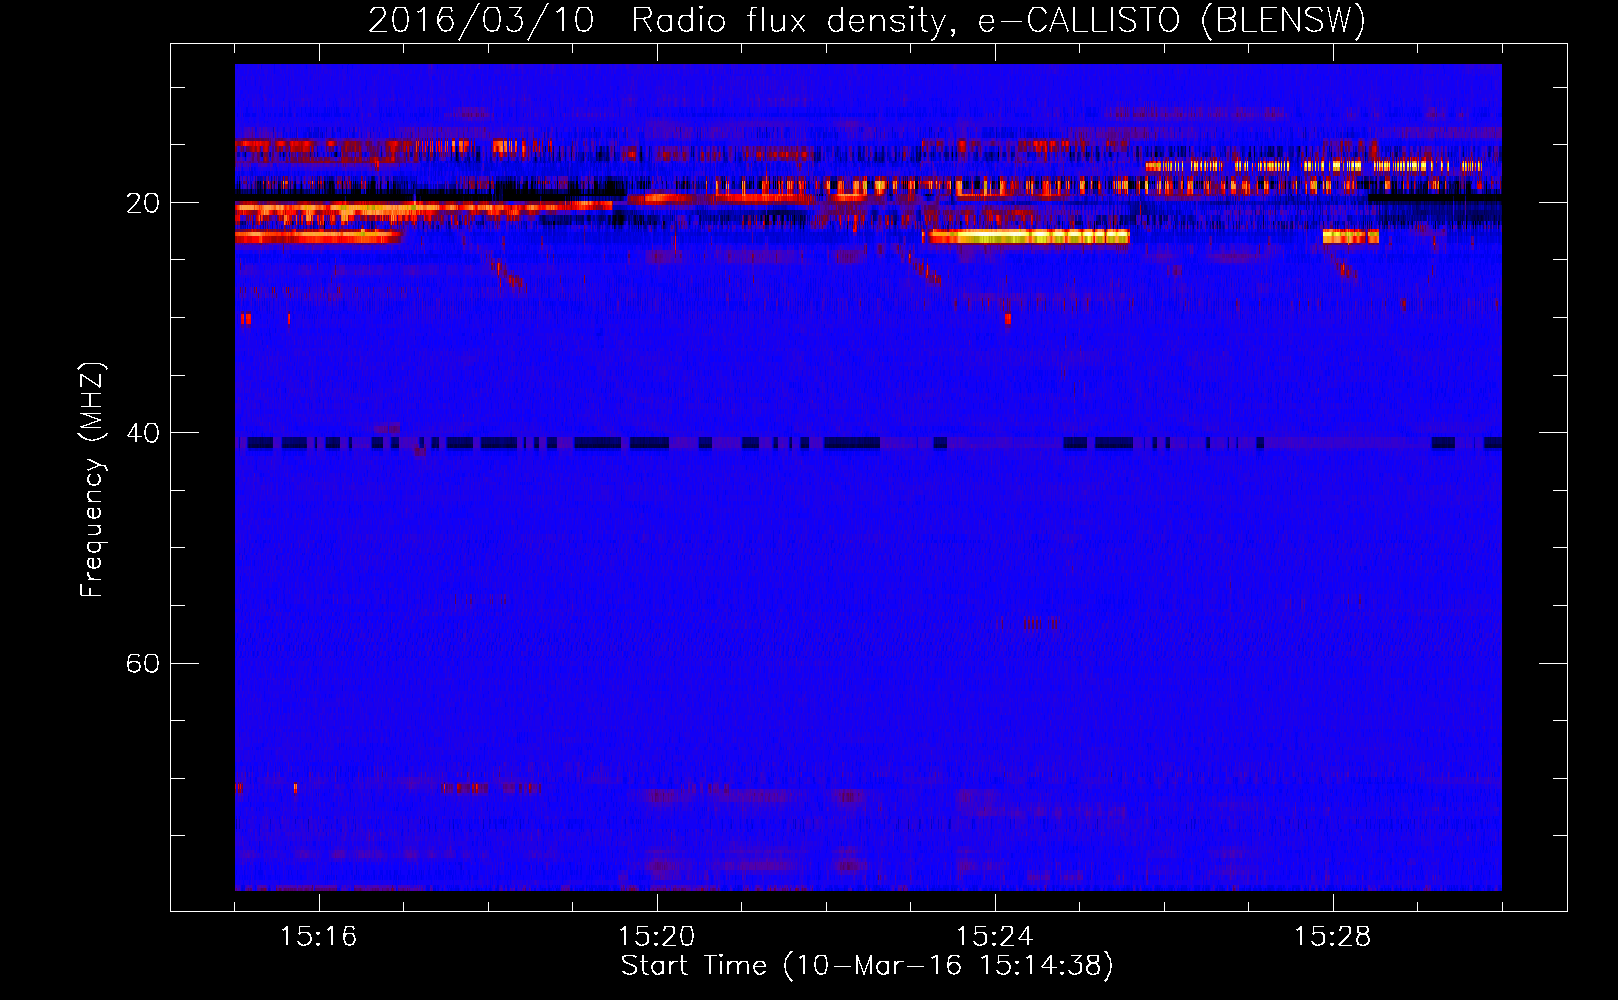Click the 60 MHz frequency tick label
Screen dimensions: 1618x1000
(143, 663)
